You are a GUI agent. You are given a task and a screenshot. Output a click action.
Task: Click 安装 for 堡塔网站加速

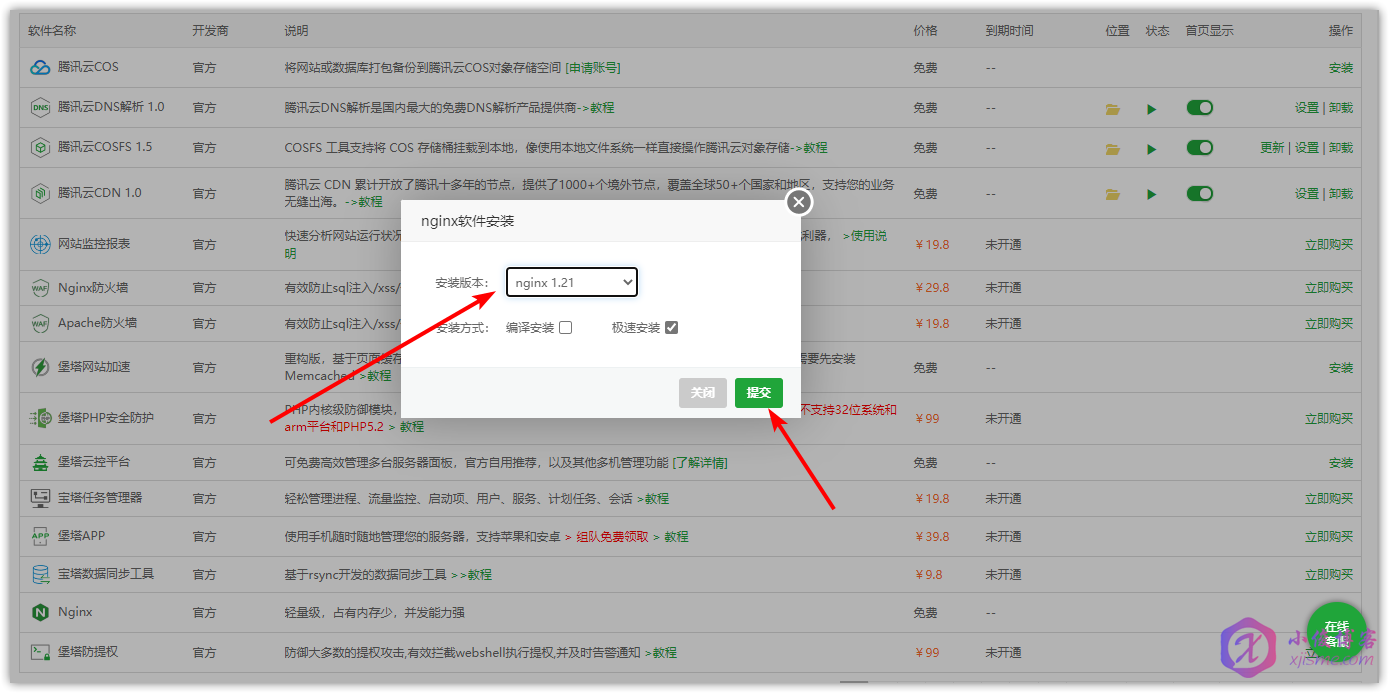click(1341, 368)
